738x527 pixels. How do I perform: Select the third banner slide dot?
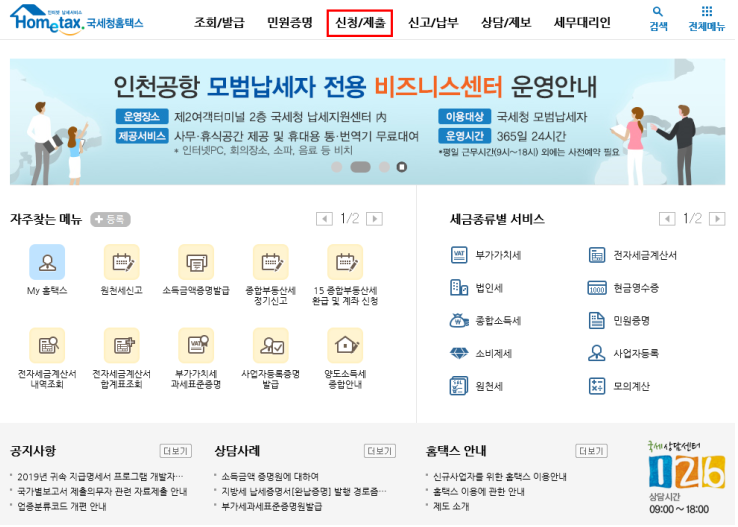(x=385, y=167)
